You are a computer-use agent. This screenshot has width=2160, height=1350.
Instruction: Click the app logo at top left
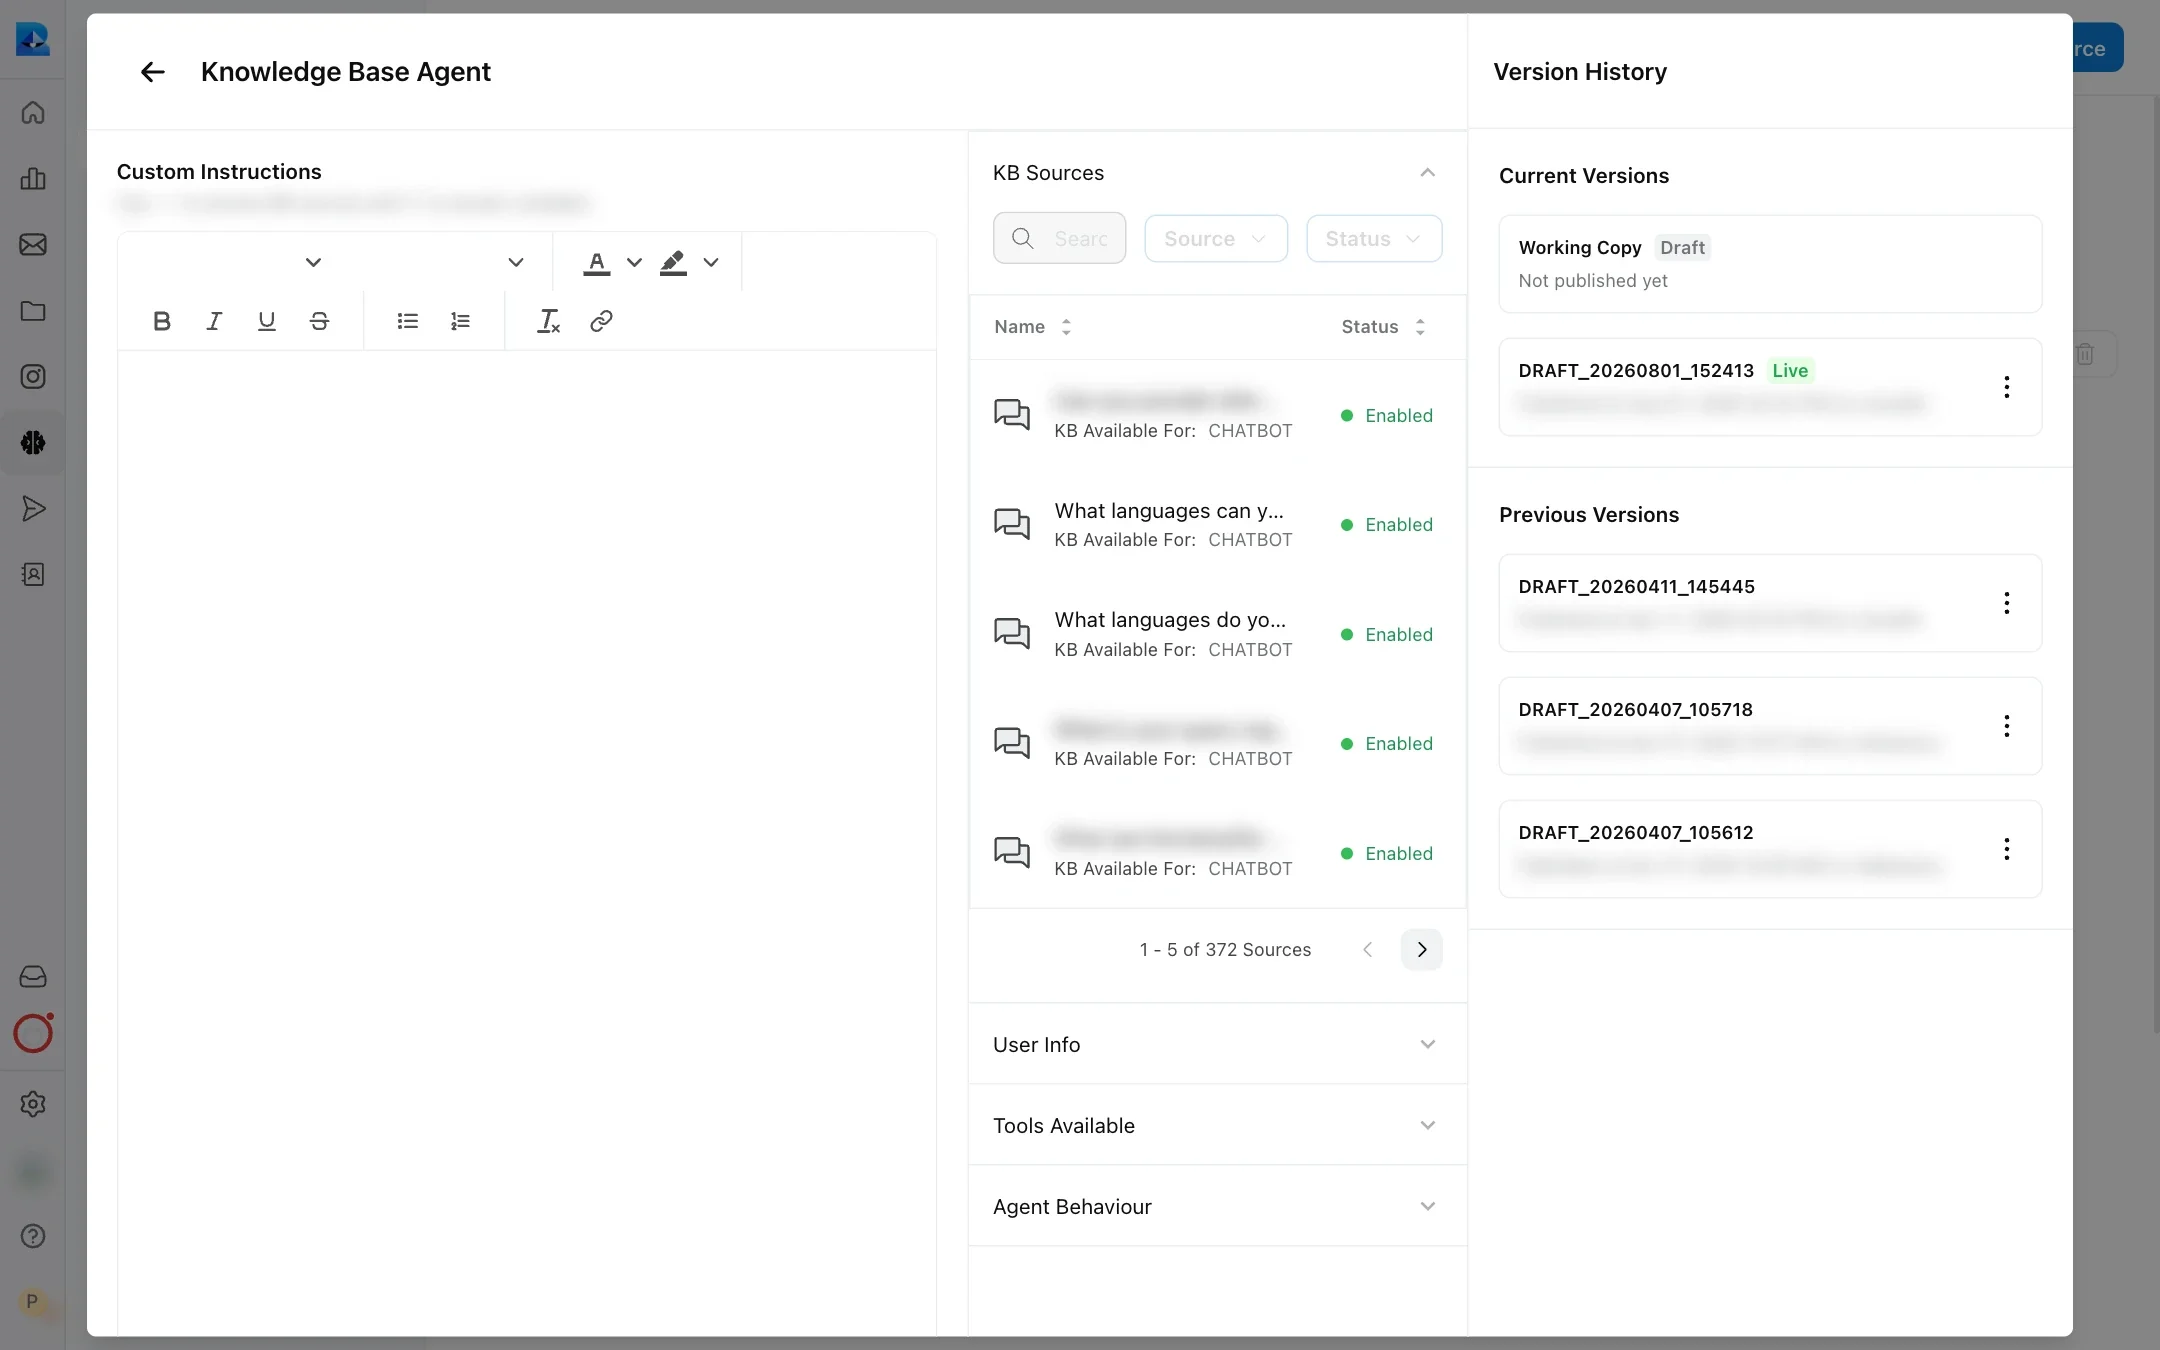point(33,39)
